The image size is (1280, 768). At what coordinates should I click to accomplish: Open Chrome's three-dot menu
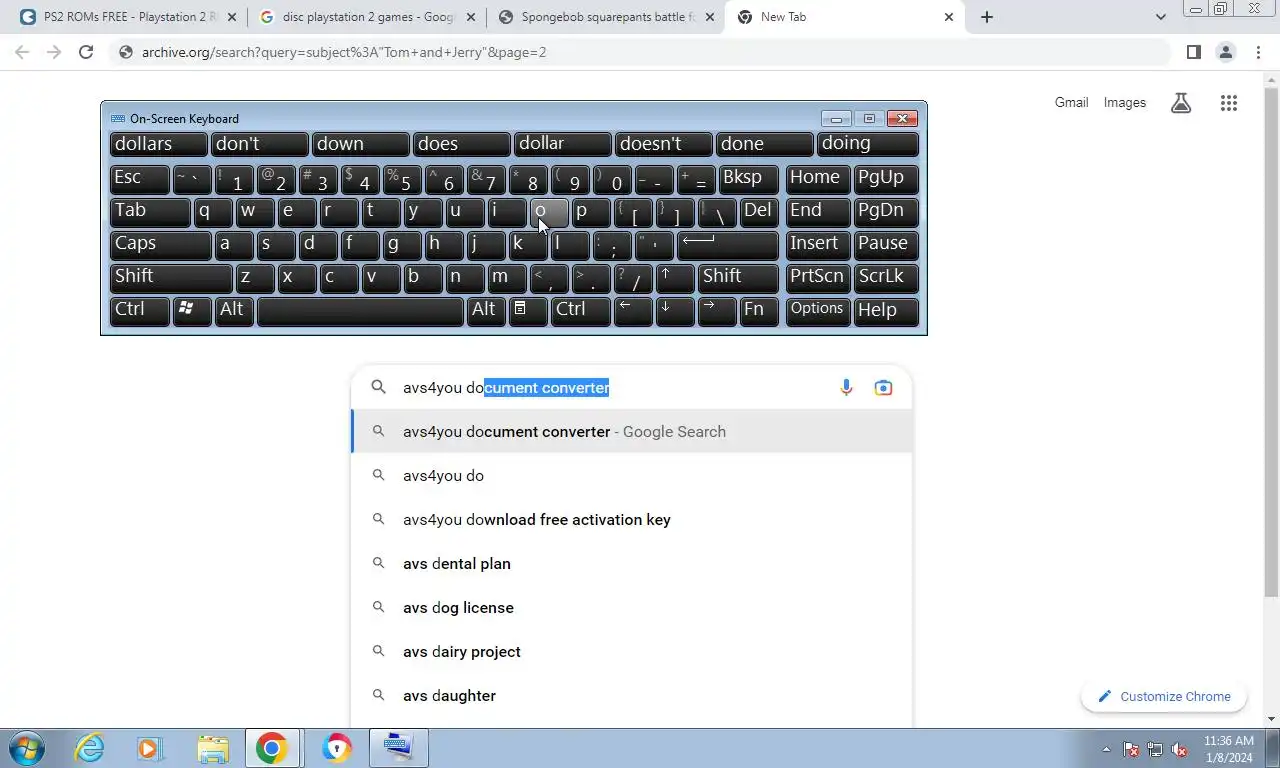click(x=1258, y=52)
